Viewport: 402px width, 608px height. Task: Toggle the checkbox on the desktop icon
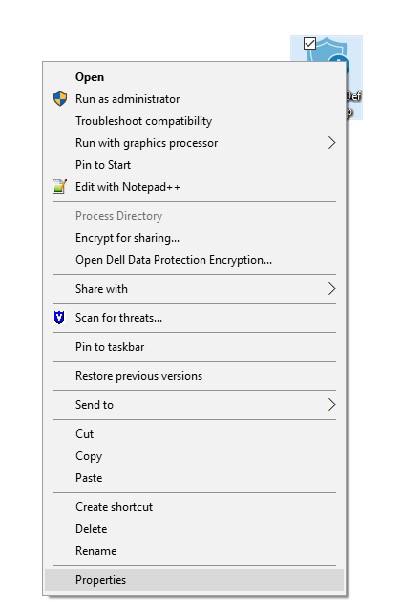tap(310, 44)
